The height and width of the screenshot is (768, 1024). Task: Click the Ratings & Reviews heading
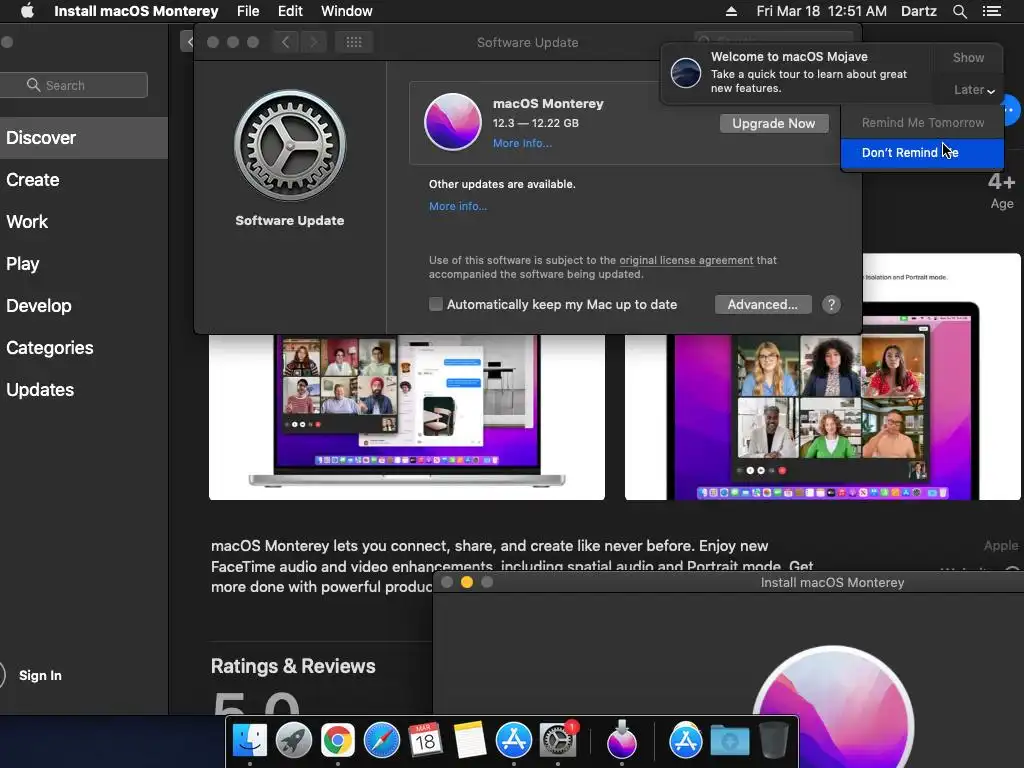tap(293, 666)
